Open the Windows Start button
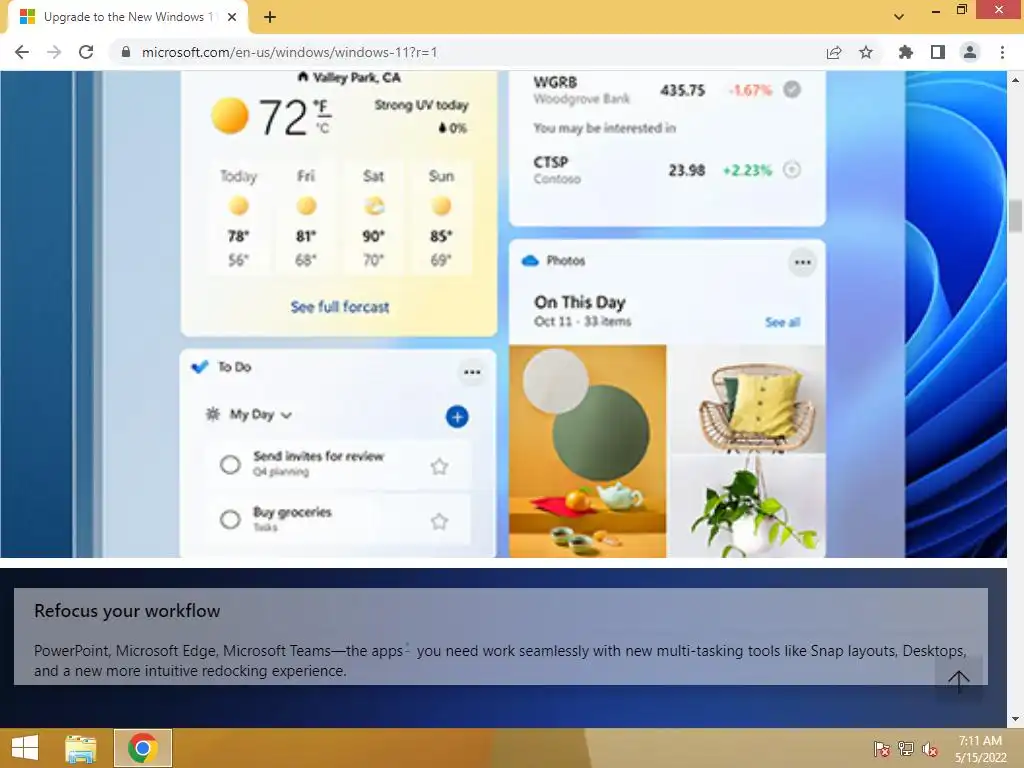 tap(25, 748)
